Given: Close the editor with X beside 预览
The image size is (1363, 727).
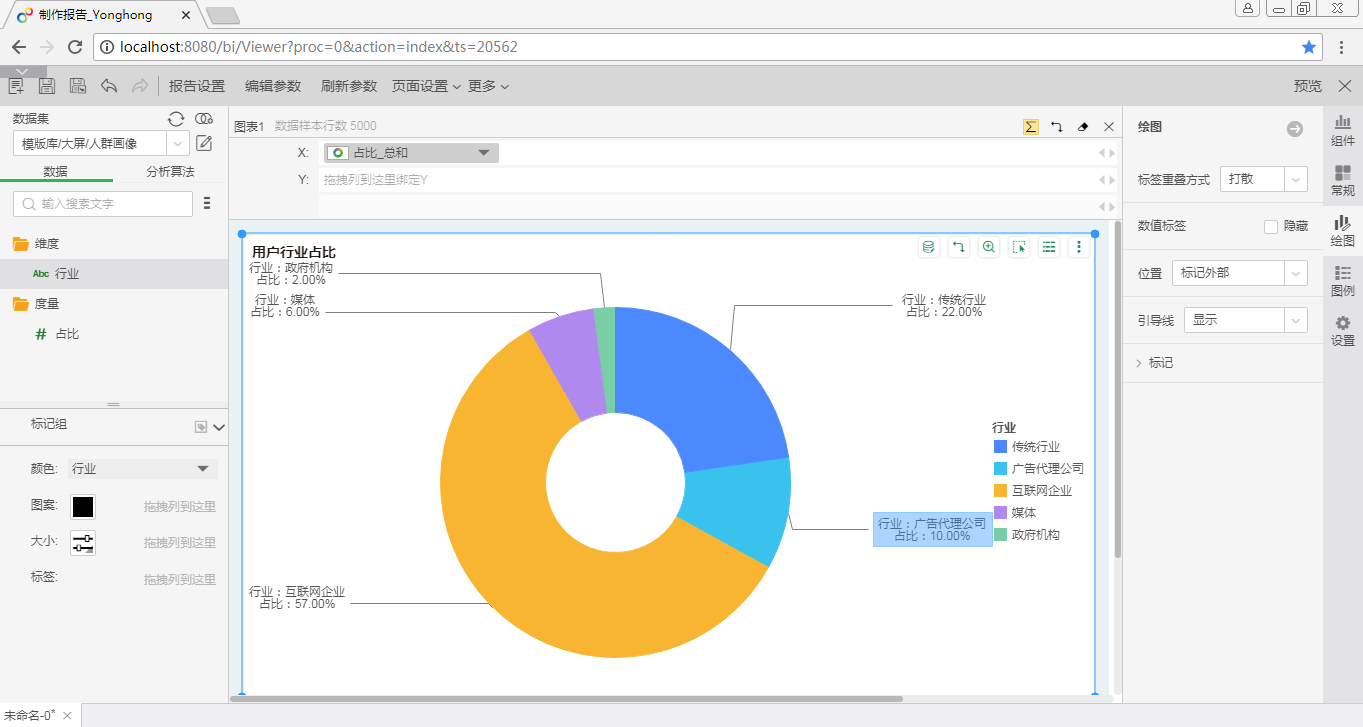Looking at the screenshot, I should click(x=1344, y=86).
